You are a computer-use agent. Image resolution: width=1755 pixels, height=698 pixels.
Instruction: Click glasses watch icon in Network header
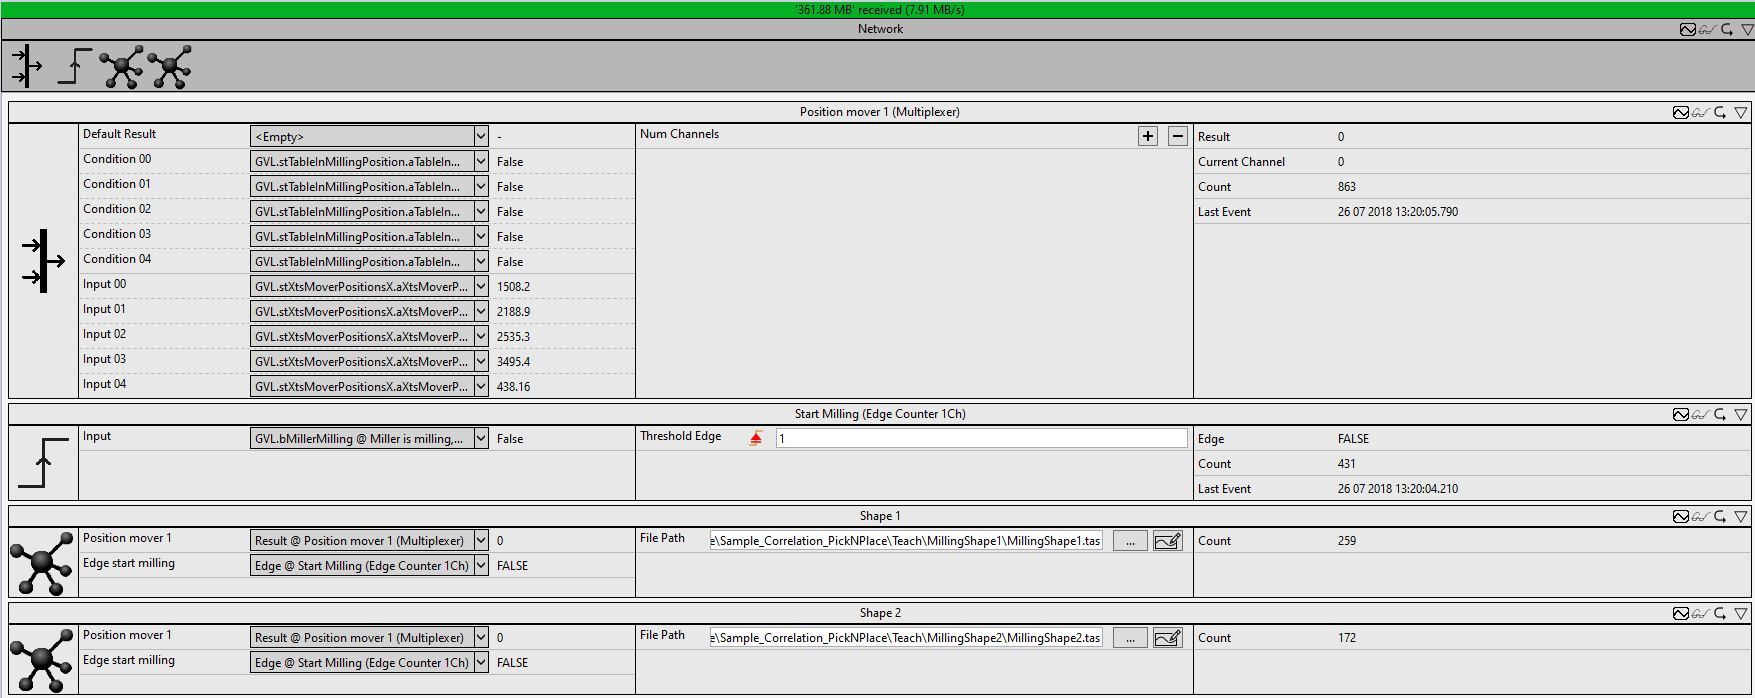coord(1707,29)
